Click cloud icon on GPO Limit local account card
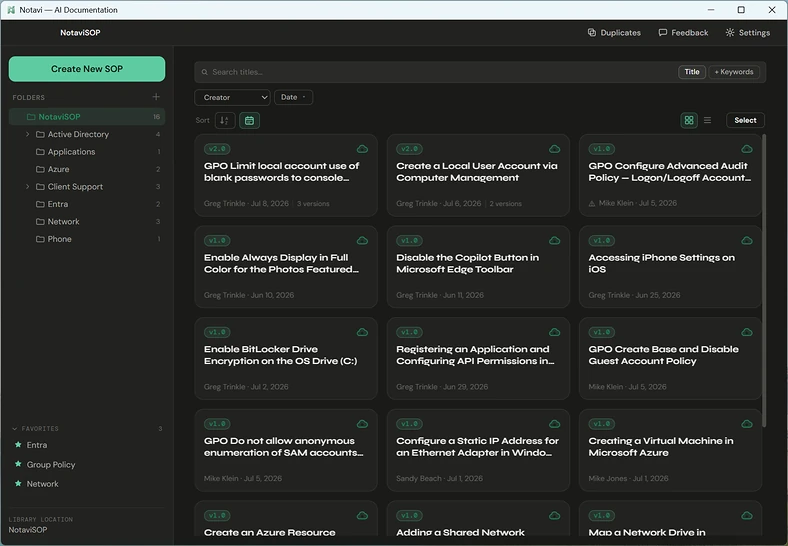Viewport: 788px width, 546px height. coord(362,149)
